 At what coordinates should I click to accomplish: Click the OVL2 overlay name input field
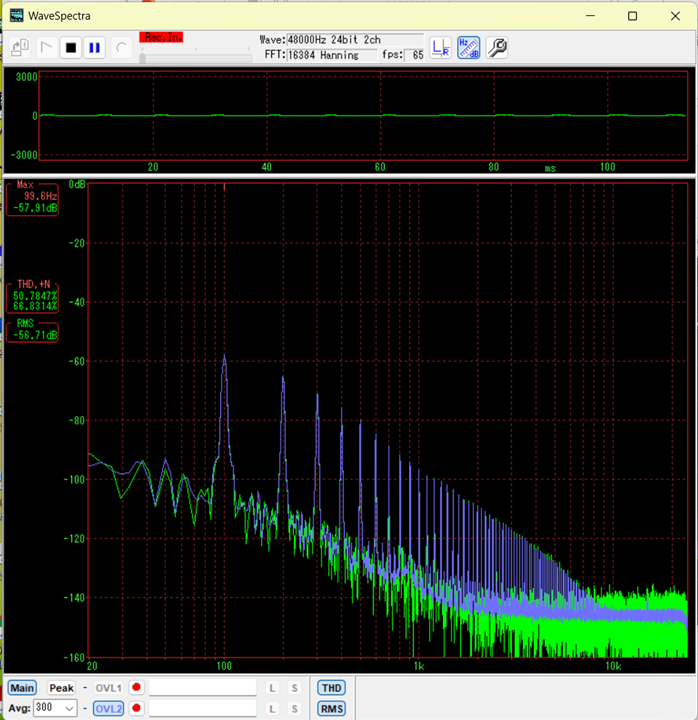tap(203, 709)
